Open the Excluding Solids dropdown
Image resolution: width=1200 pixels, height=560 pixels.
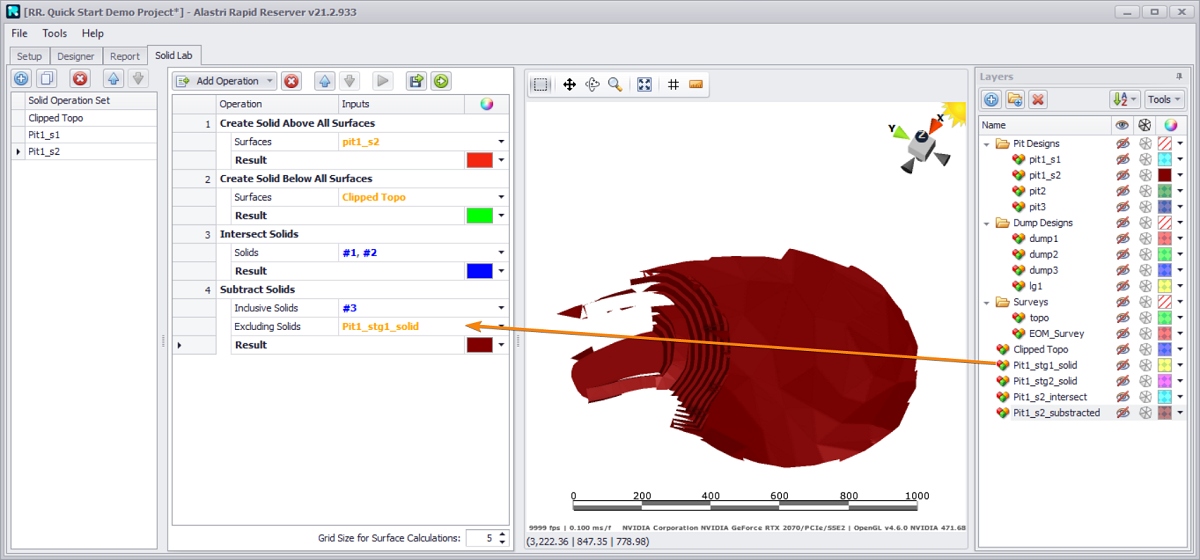pyautogui.click(x=501, y=327)
